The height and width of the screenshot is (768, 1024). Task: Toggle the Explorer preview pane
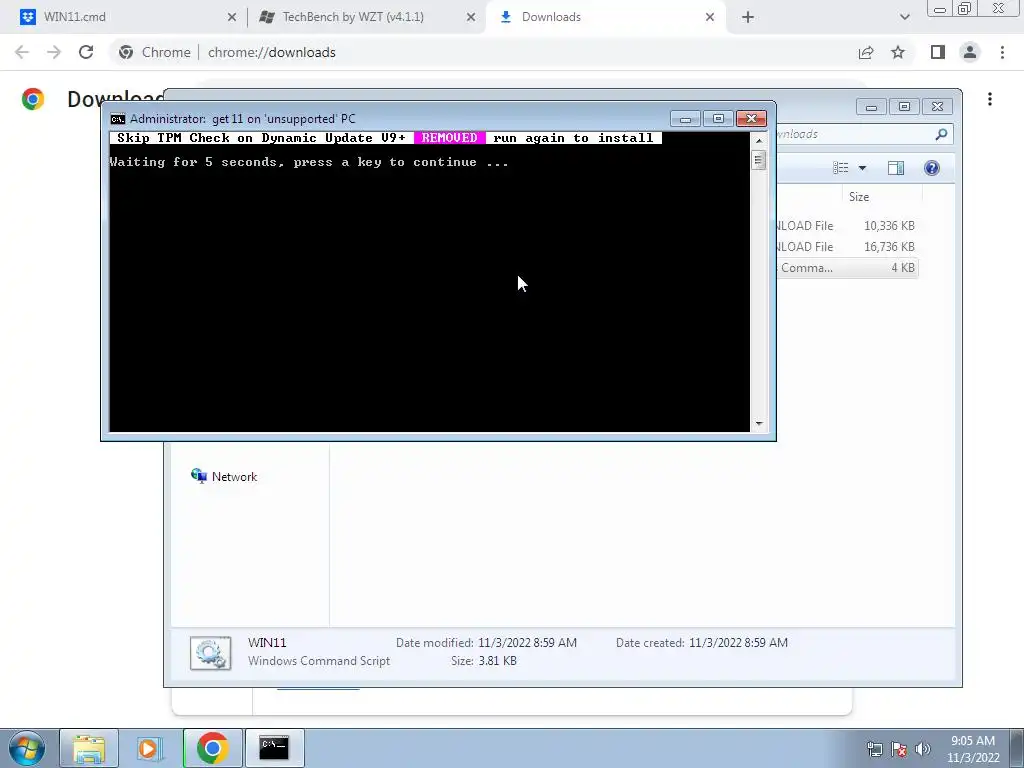[x=896, y=168]
